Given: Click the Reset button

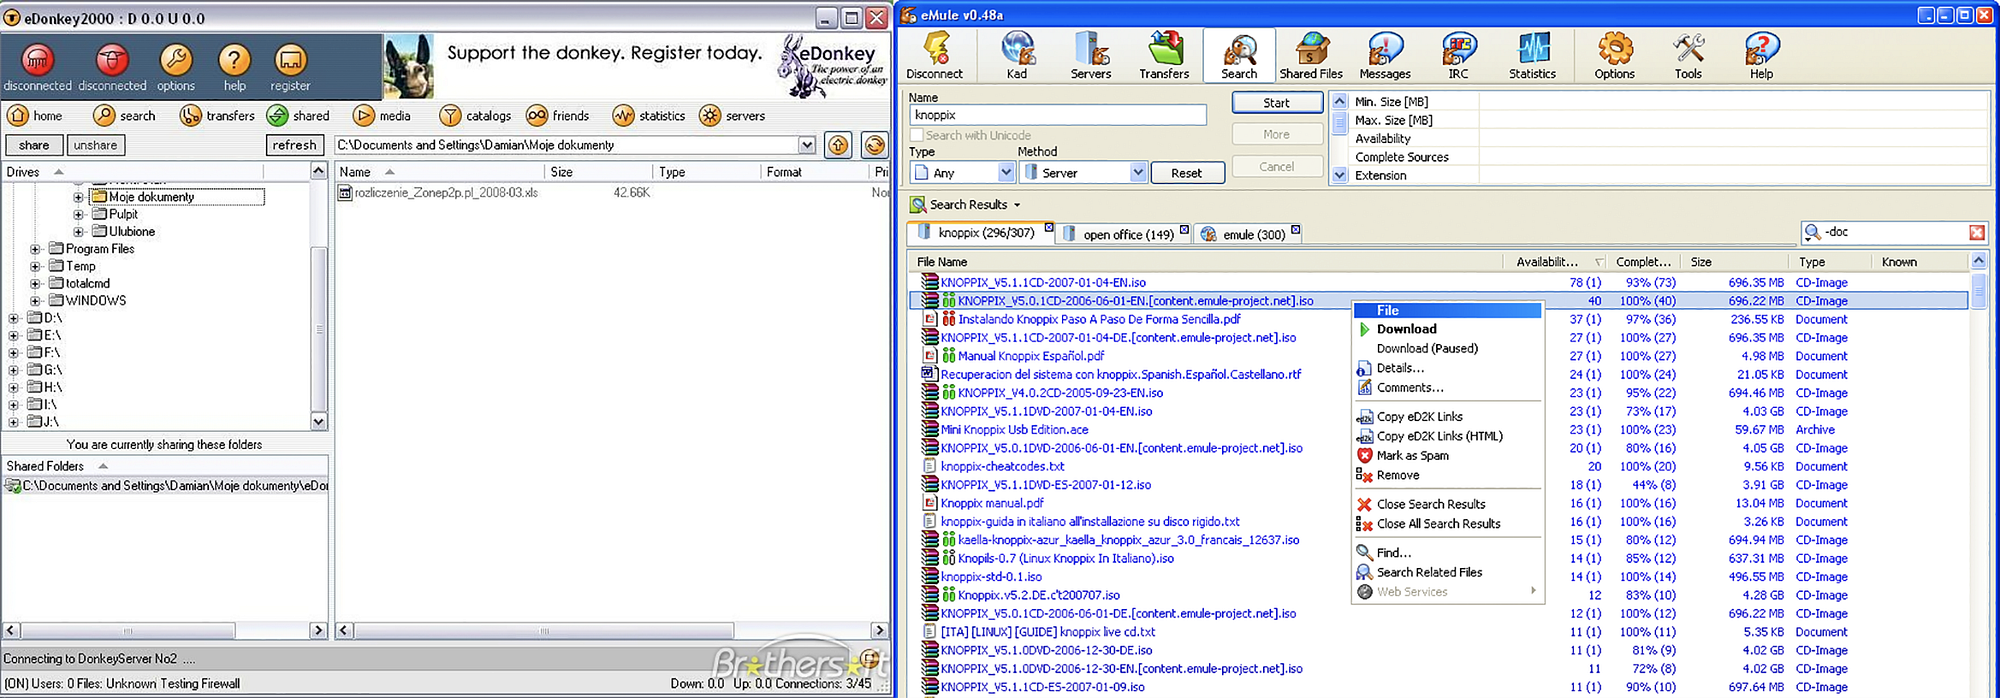Looking at the screenshot, I should [1186, 173].
